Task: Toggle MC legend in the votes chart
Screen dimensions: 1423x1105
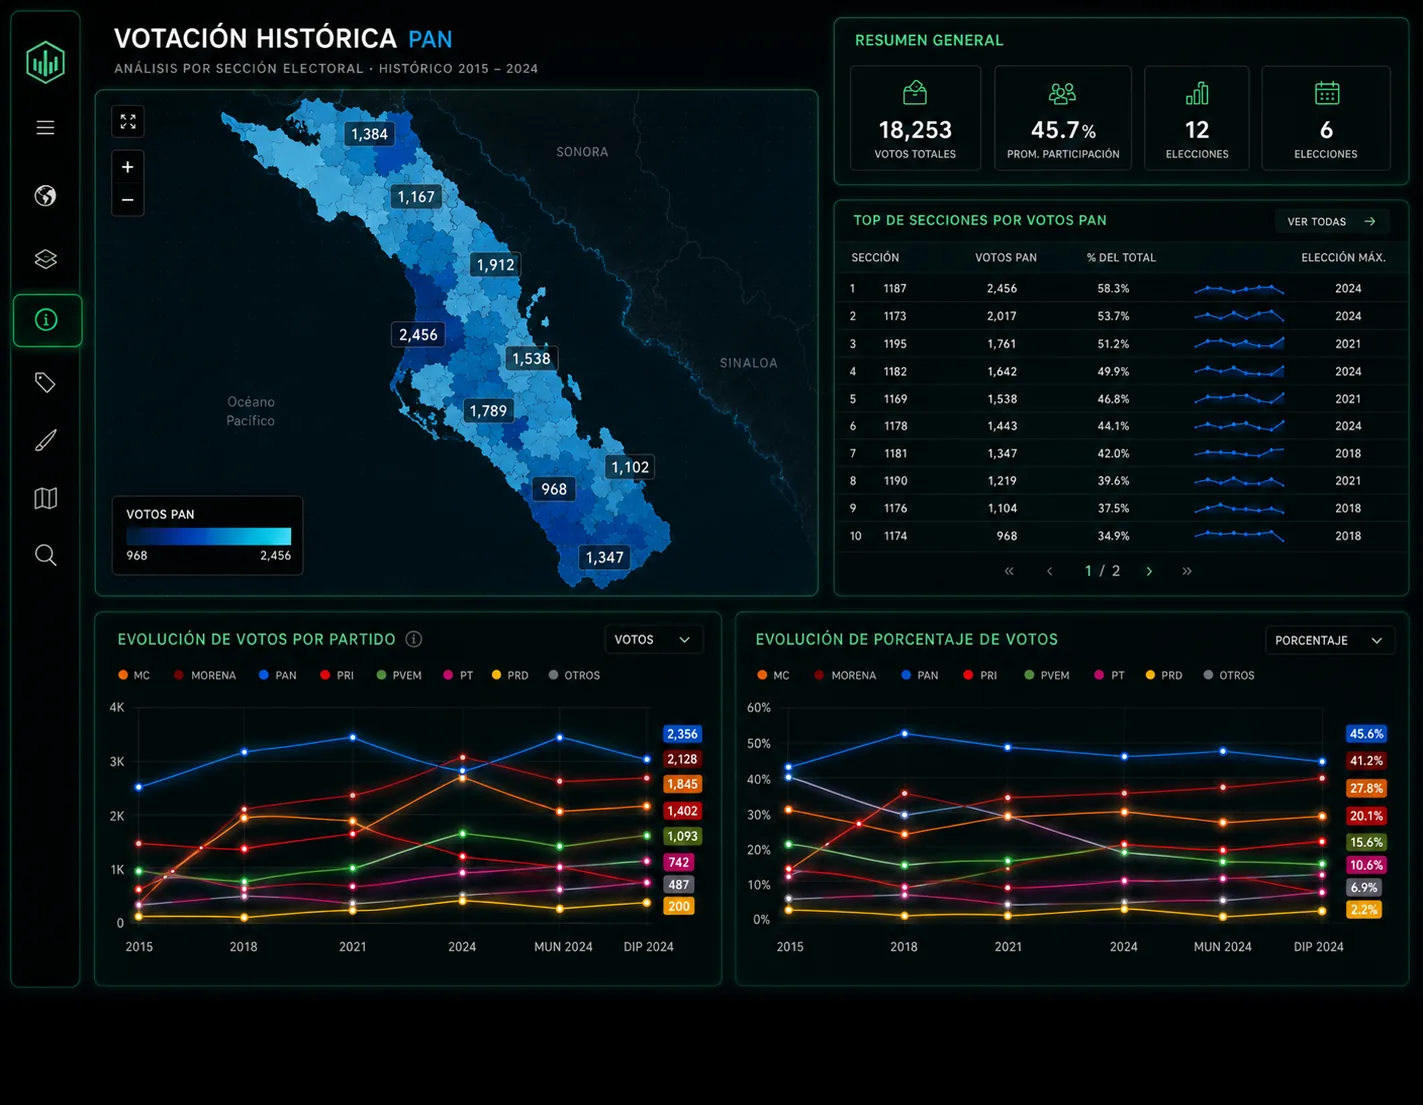Action: [x=134, y=676]
